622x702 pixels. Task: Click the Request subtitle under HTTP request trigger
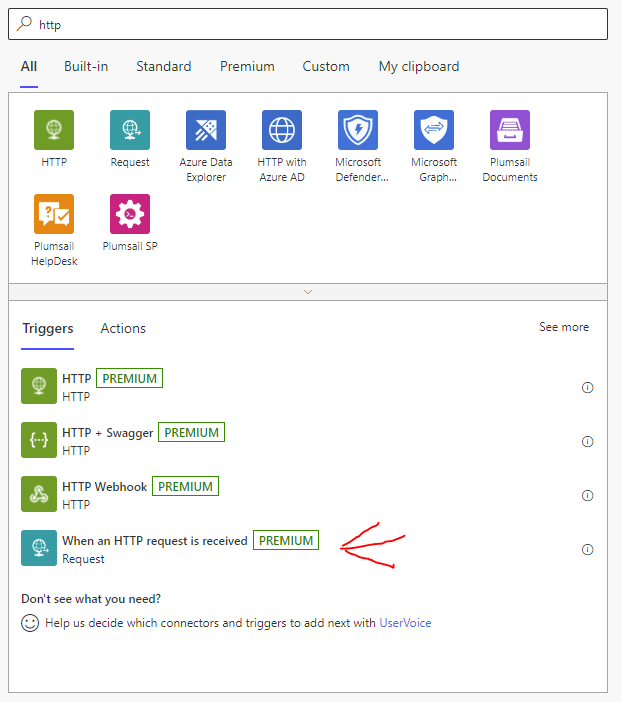(83, 559)
